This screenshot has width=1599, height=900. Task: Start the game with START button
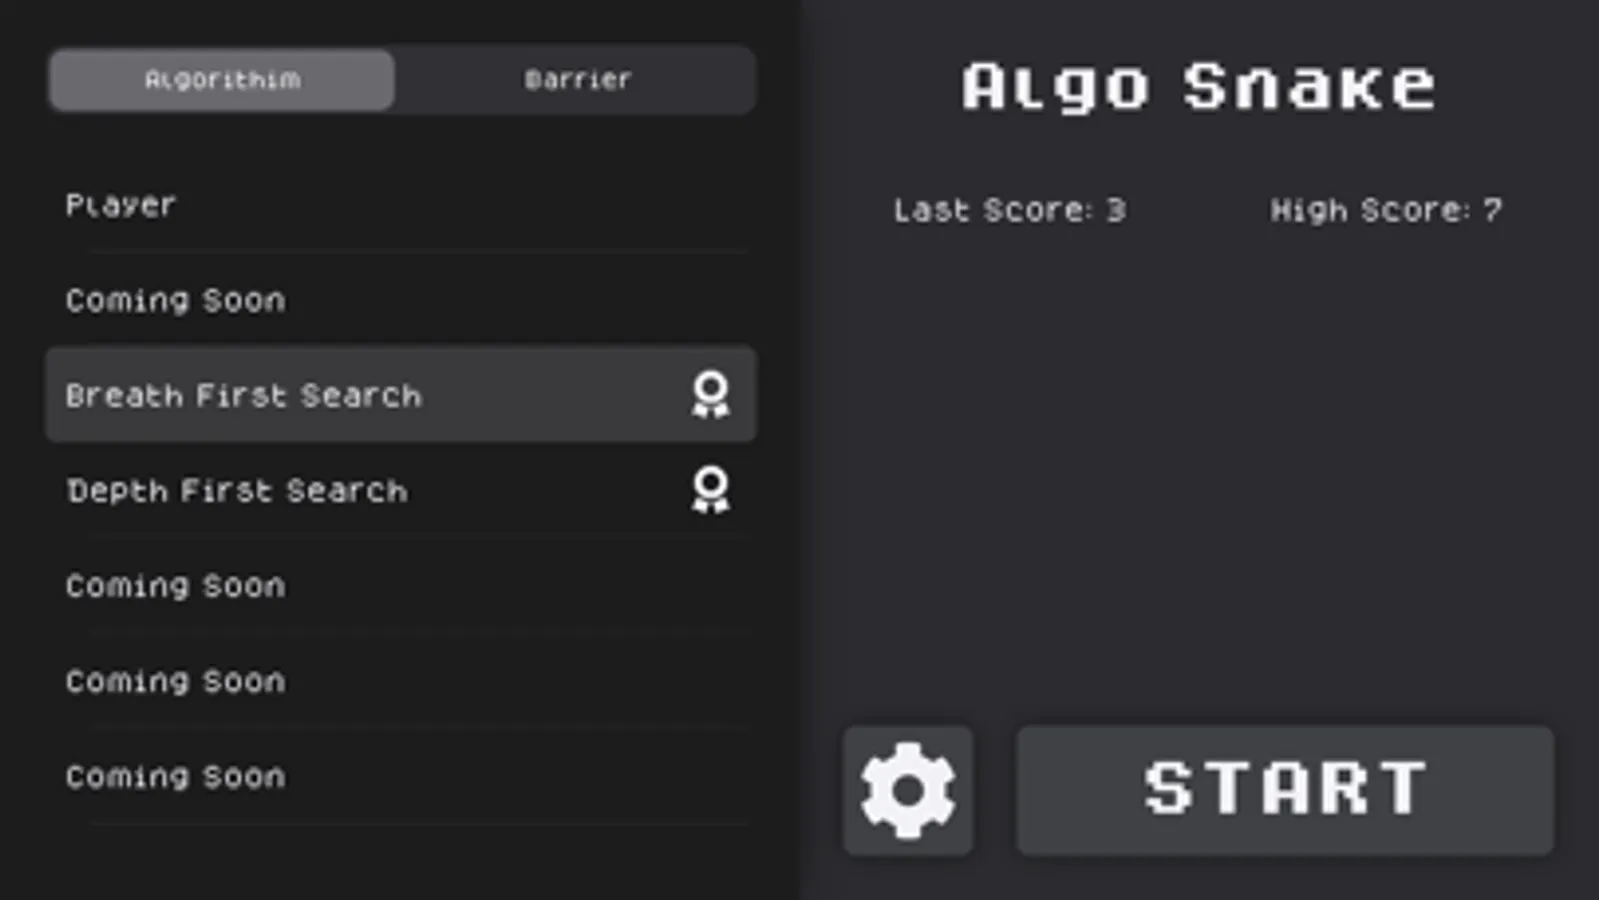point(1285,790)
